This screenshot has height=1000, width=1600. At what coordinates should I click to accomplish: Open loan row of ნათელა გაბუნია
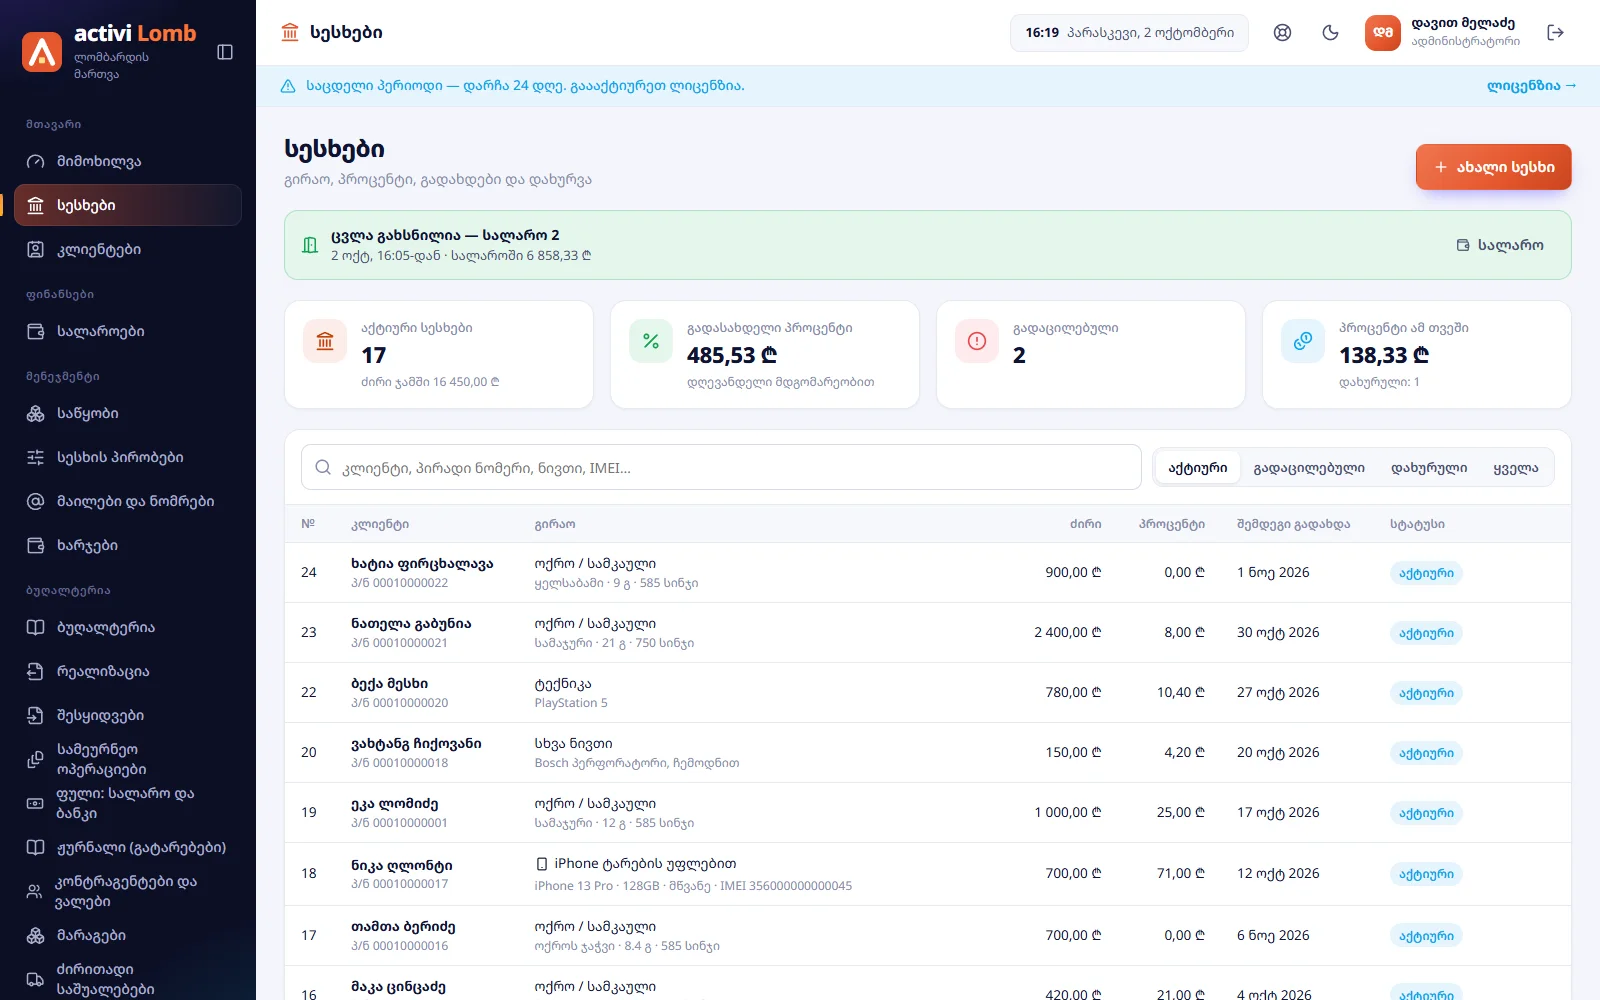pos(927,632)
